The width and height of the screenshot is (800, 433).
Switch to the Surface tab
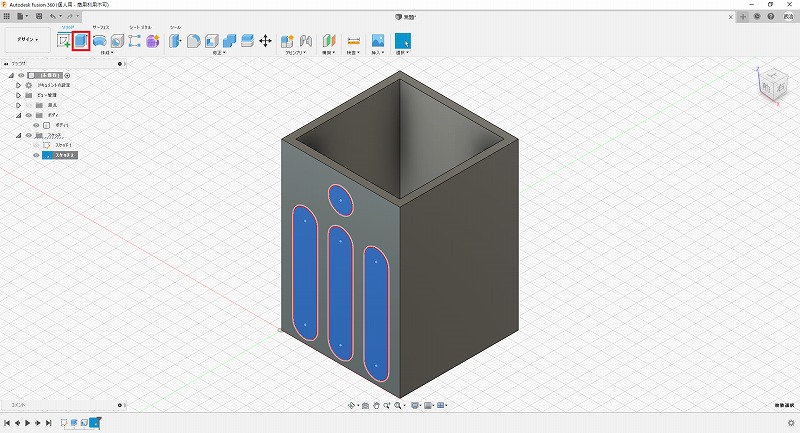click(101, 28)
